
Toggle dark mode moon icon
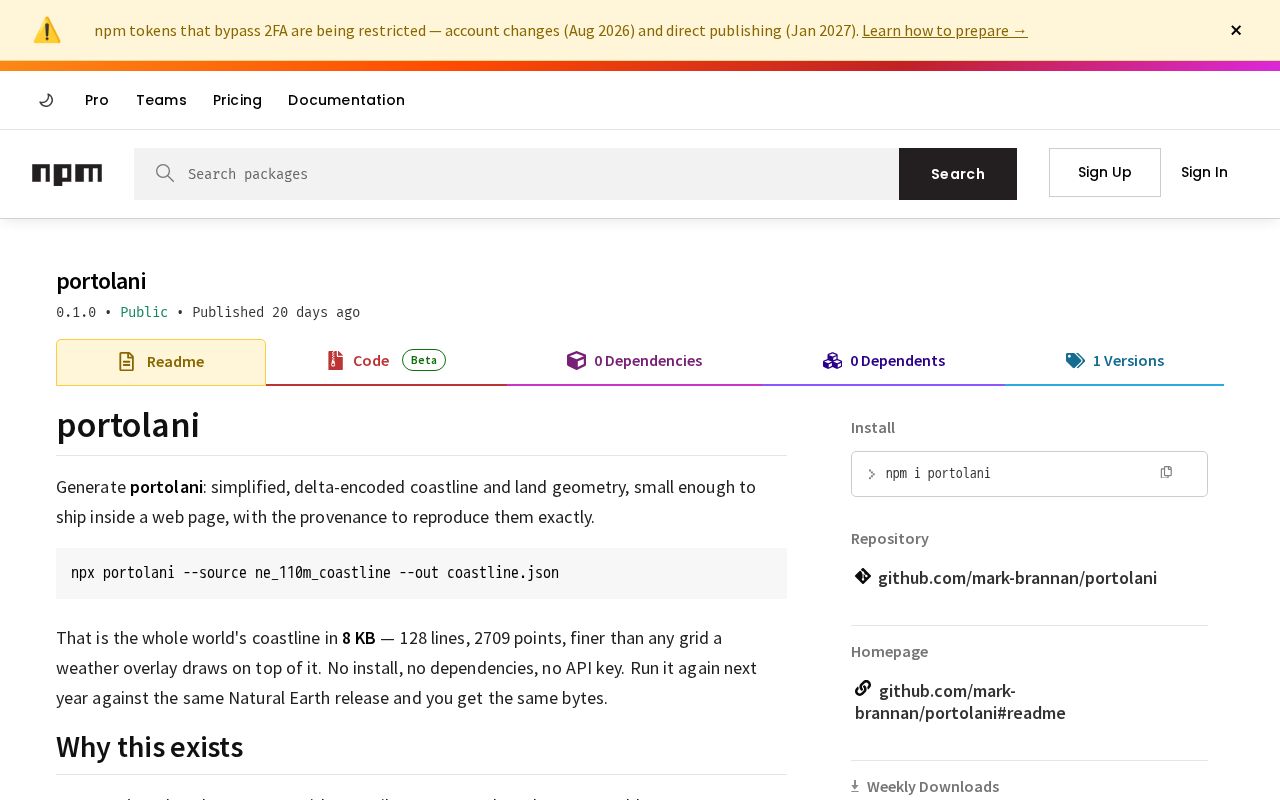click(46, 100)
